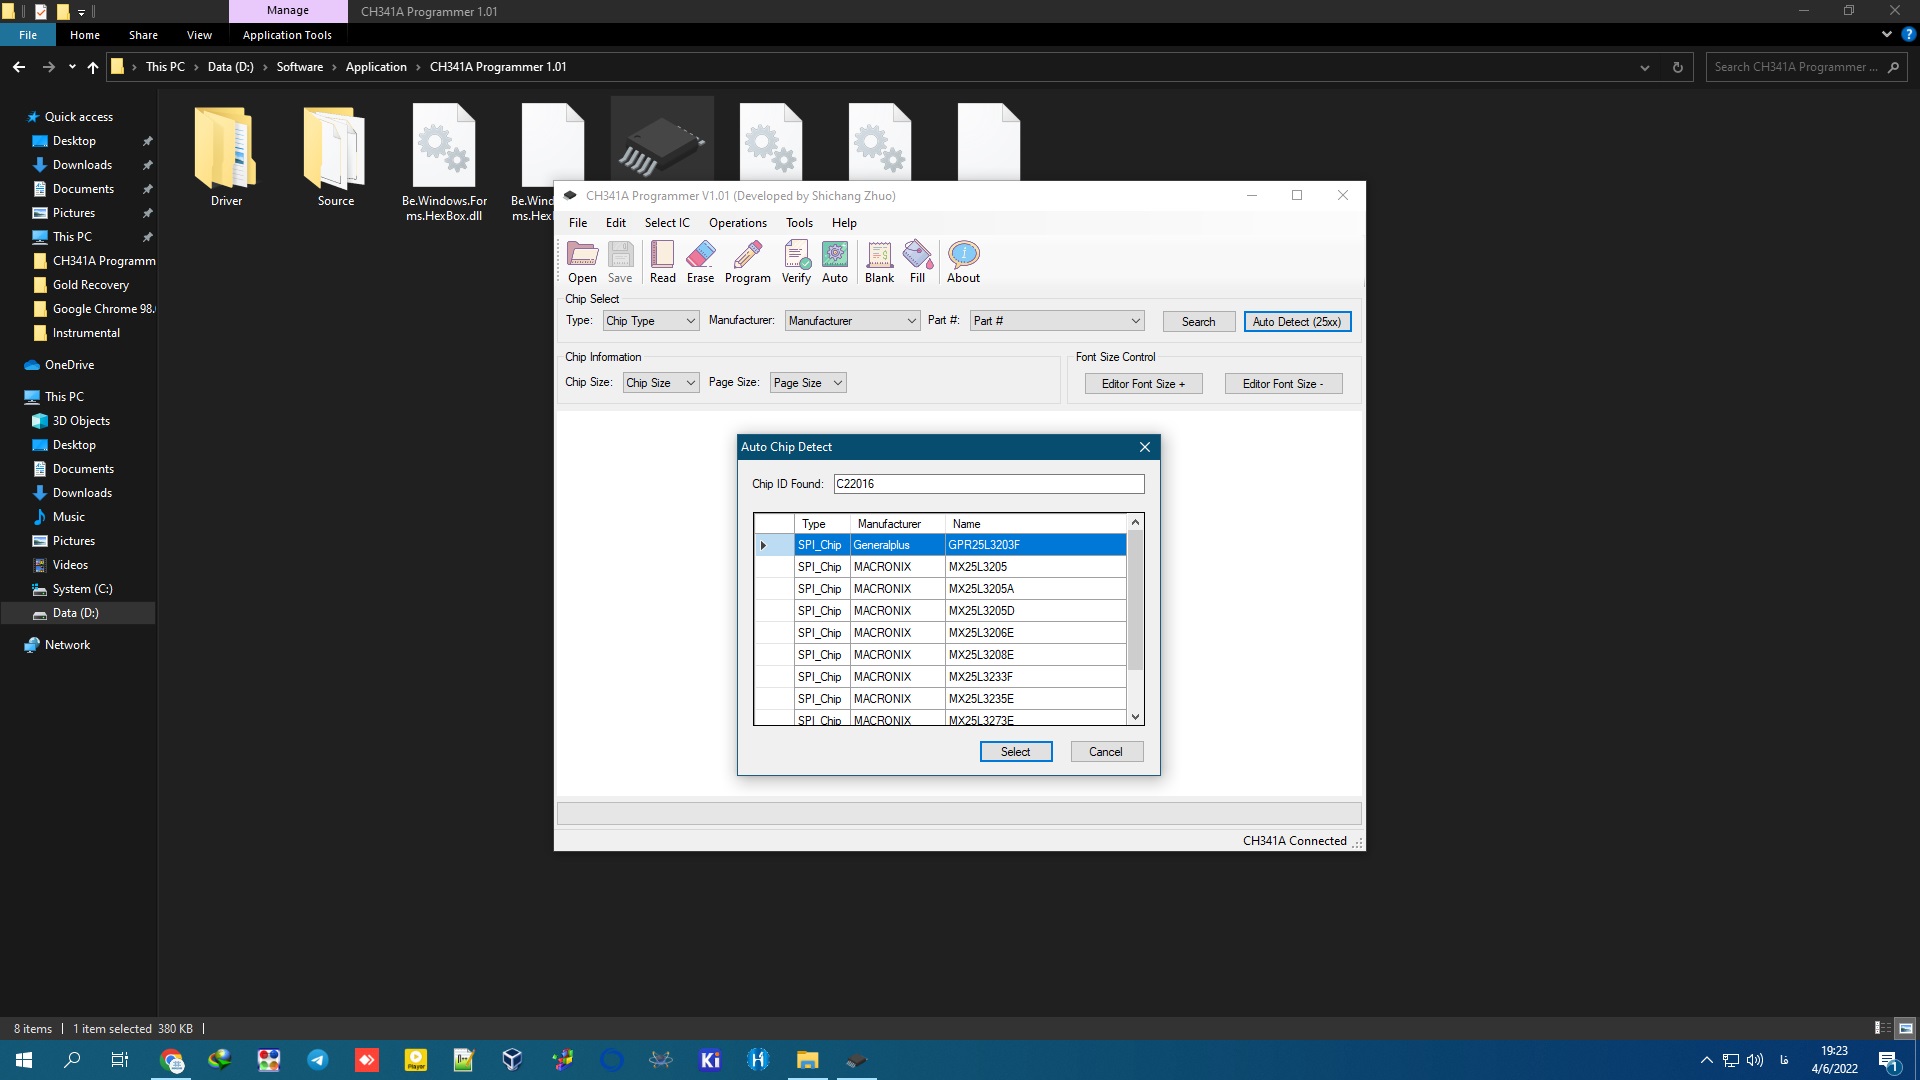
Task: Click Auto Detect (25xx) button
Action: (1297, 322)
